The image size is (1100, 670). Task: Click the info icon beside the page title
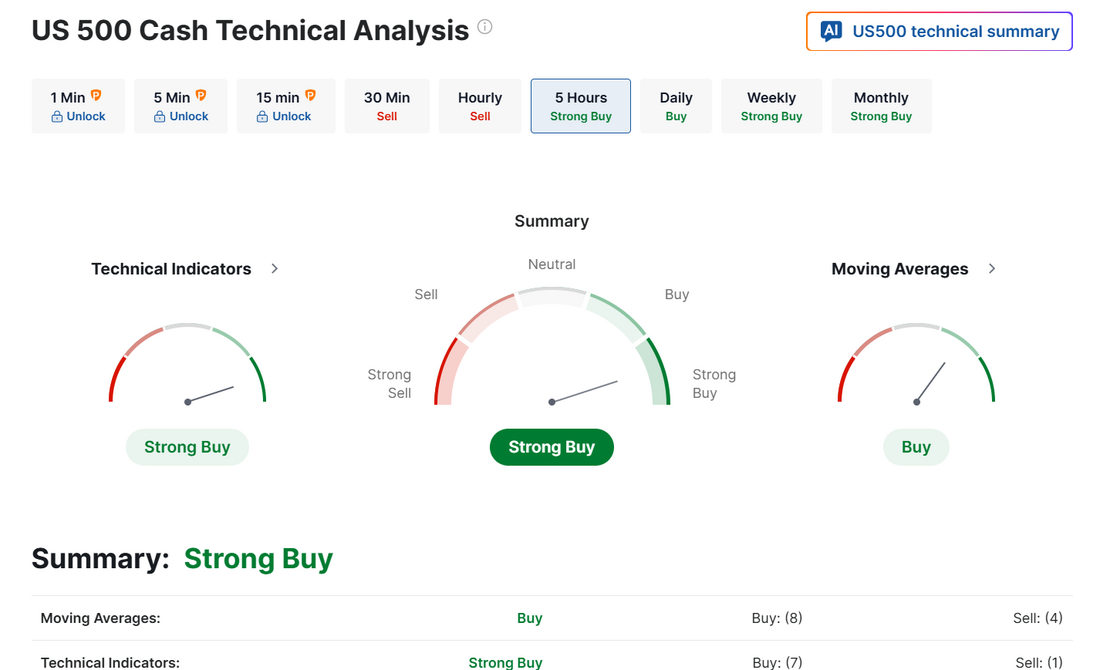pyautogui.click(x=485, y=27)
